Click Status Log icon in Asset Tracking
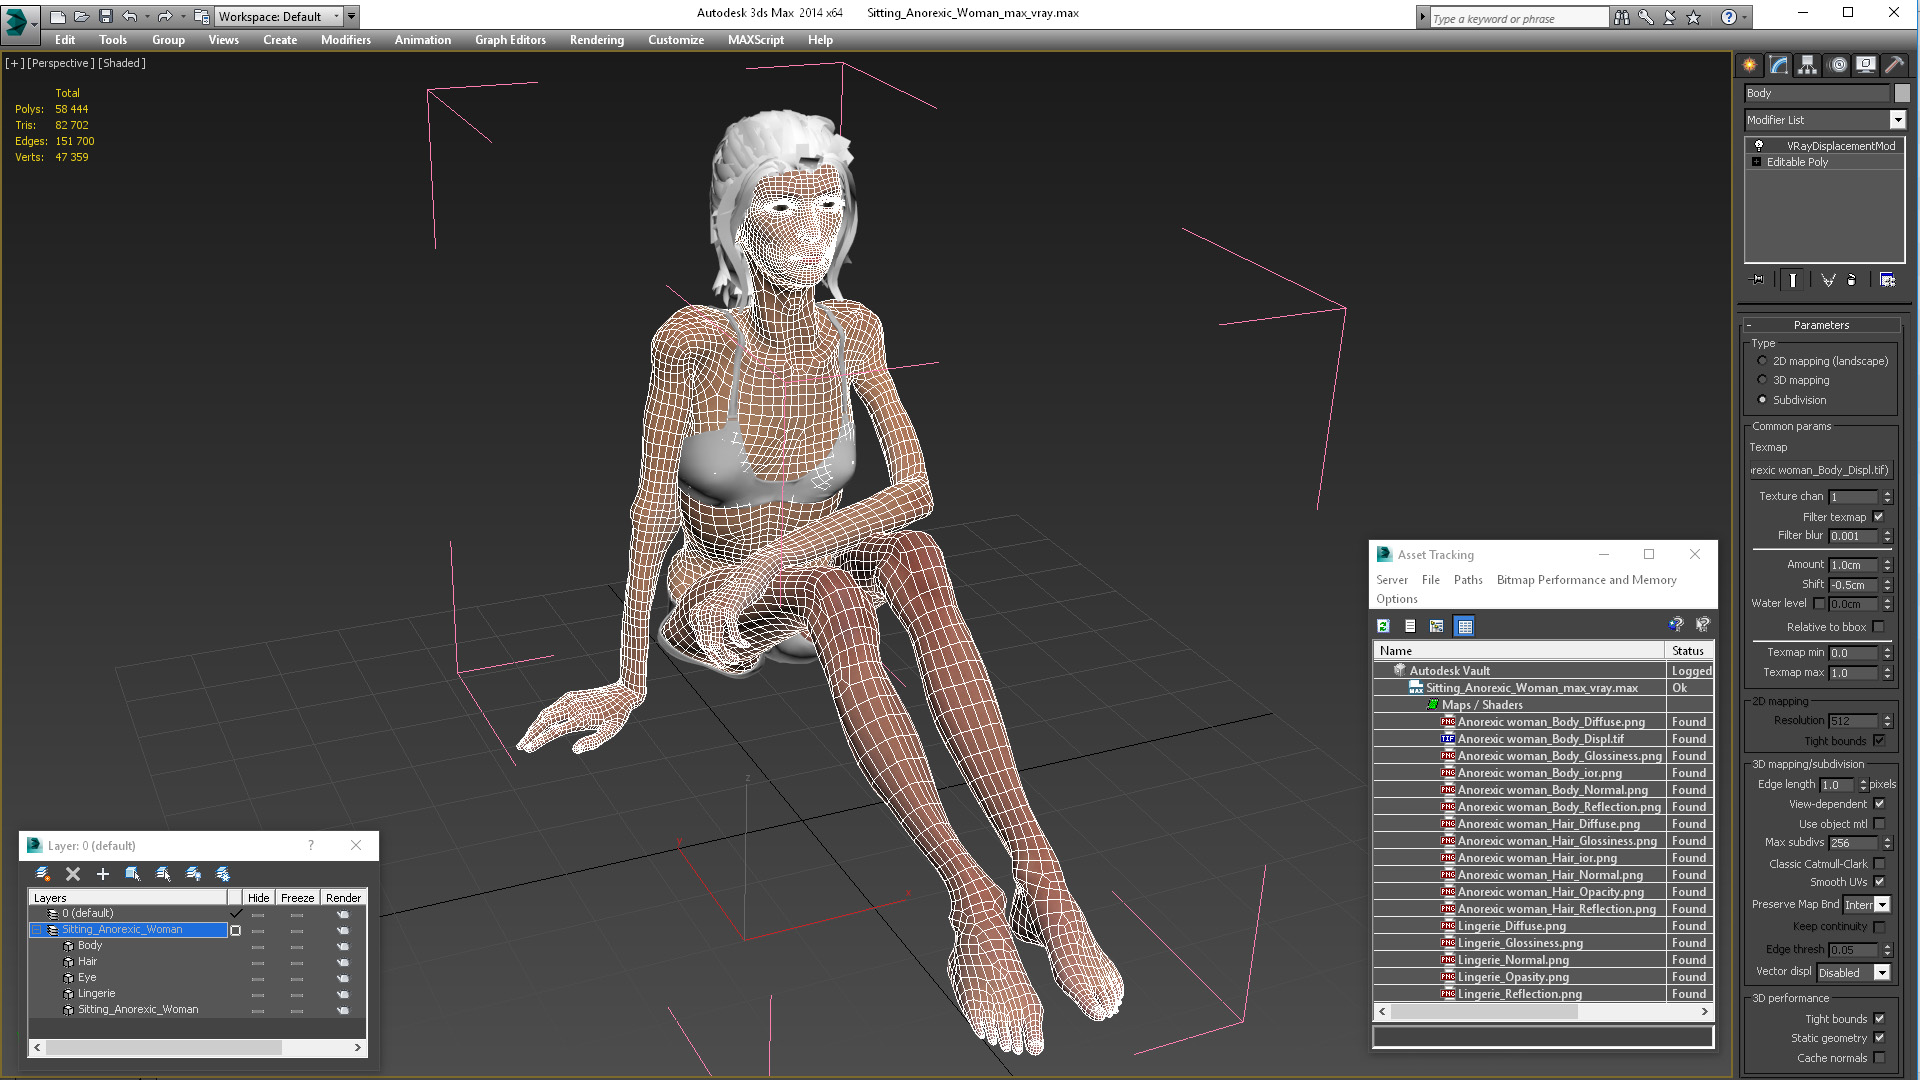 tap(1410, 626)
